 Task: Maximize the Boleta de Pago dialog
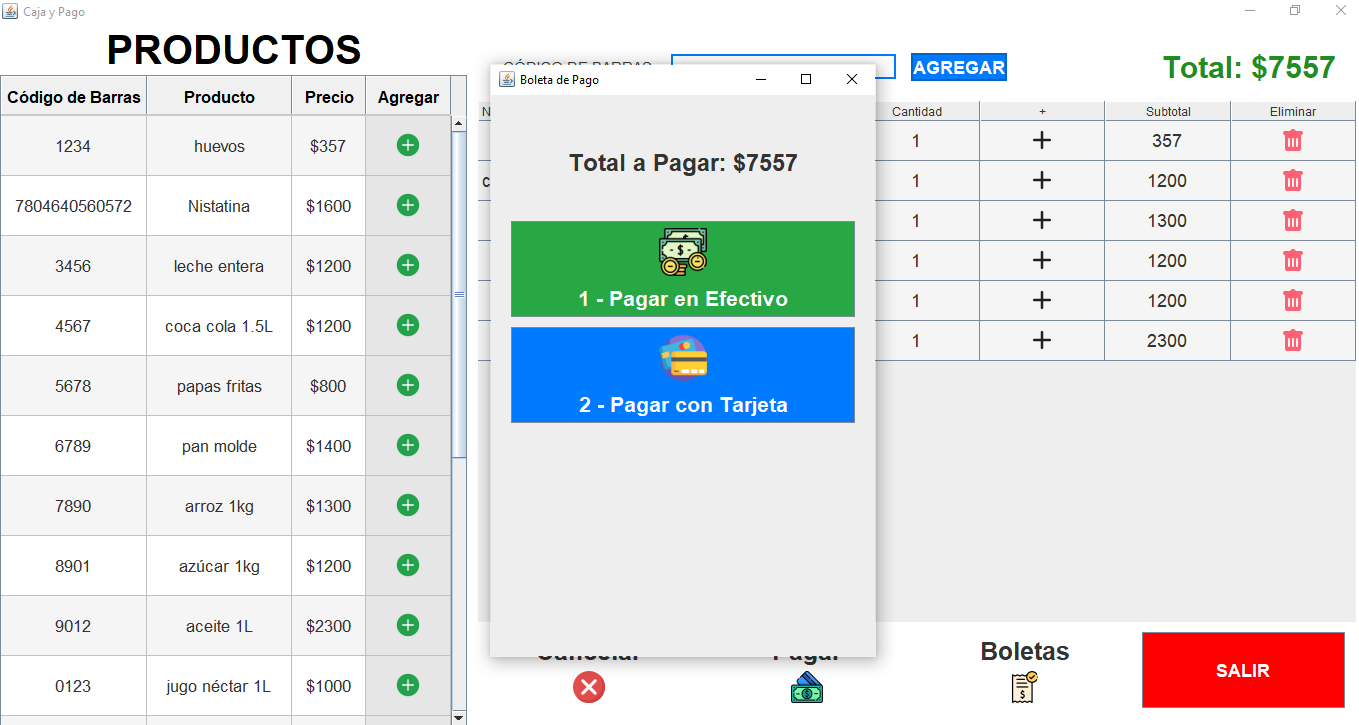click(806, 79)
